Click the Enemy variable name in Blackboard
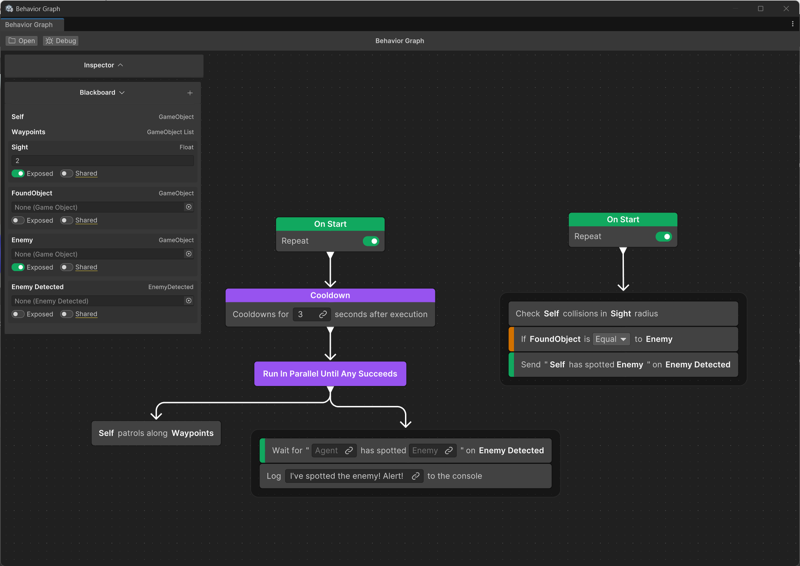Screen dimensions: 800x566 click(22, 240)
